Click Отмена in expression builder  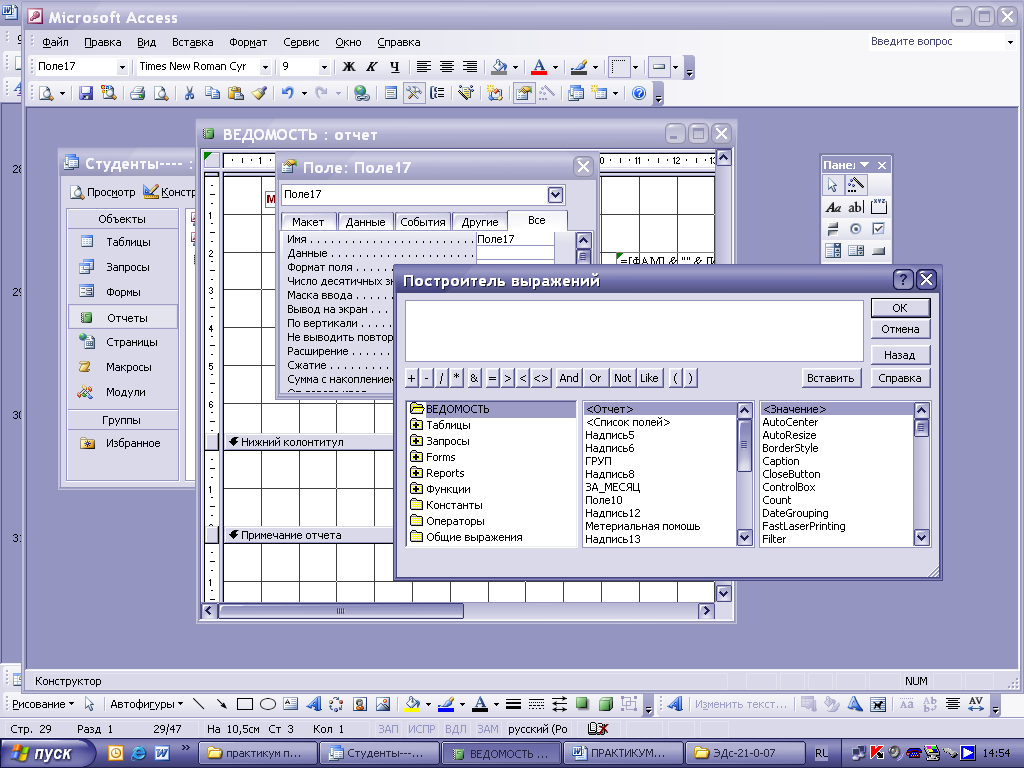tap(900, 329)
